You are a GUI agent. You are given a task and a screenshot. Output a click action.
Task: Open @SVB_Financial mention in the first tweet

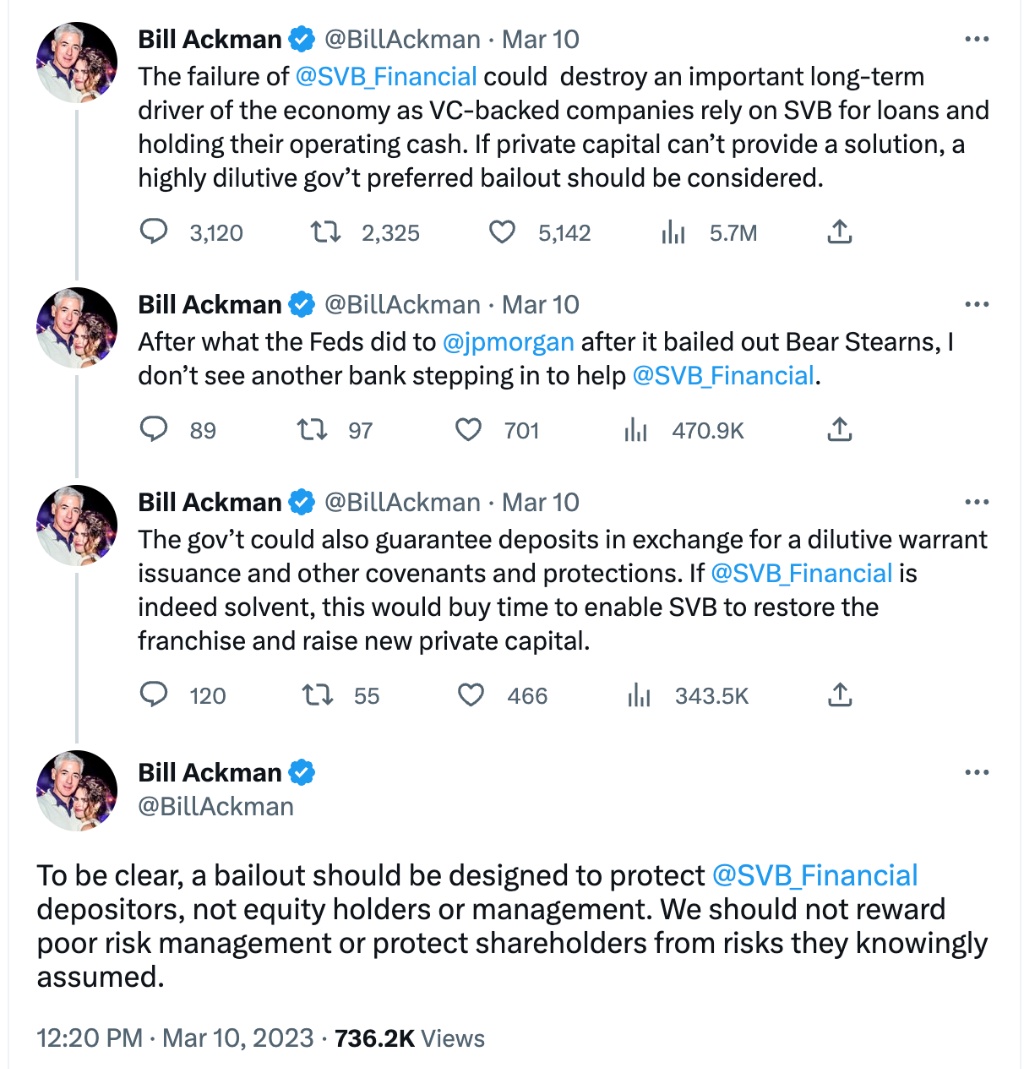386,77
